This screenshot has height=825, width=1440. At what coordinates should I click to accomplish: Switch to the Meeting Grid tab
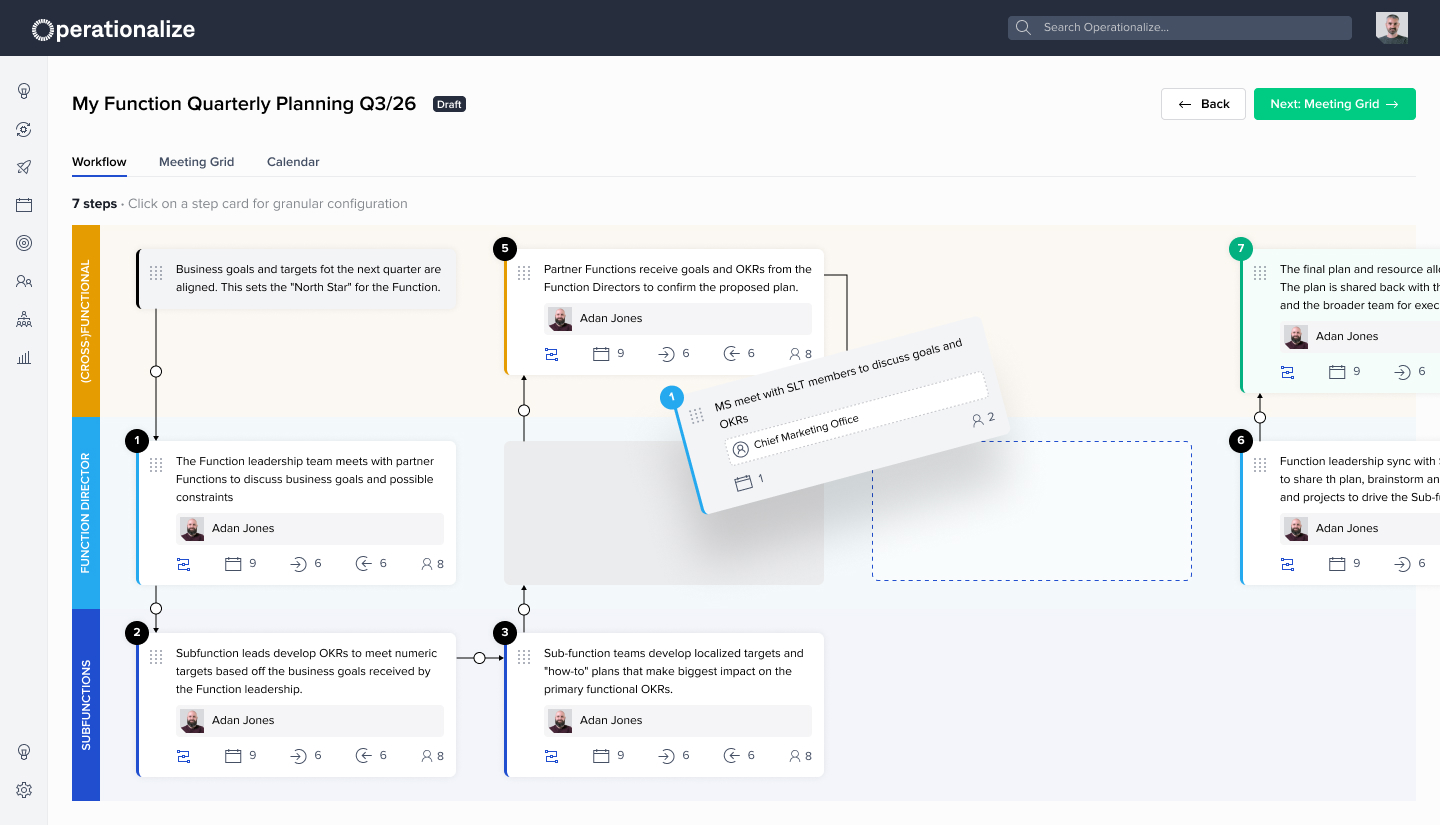point(196,162)
